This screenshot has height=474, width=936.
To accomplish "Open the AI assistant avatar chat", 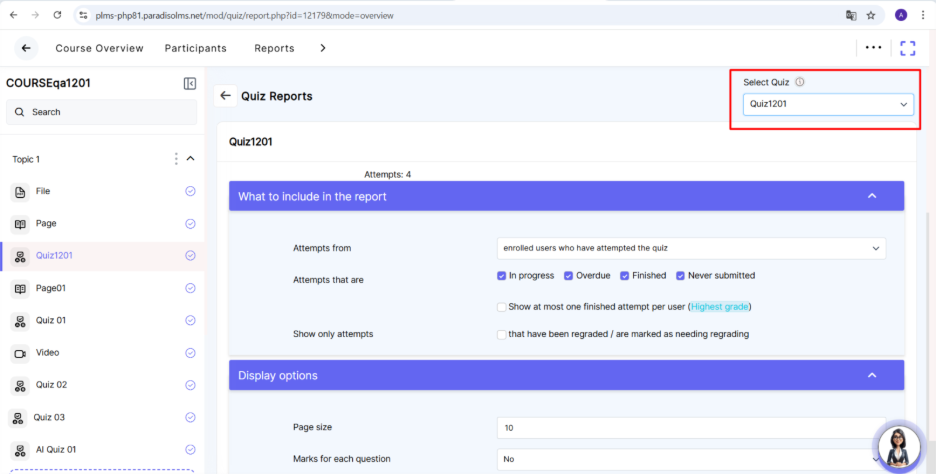I will (897, 443).
